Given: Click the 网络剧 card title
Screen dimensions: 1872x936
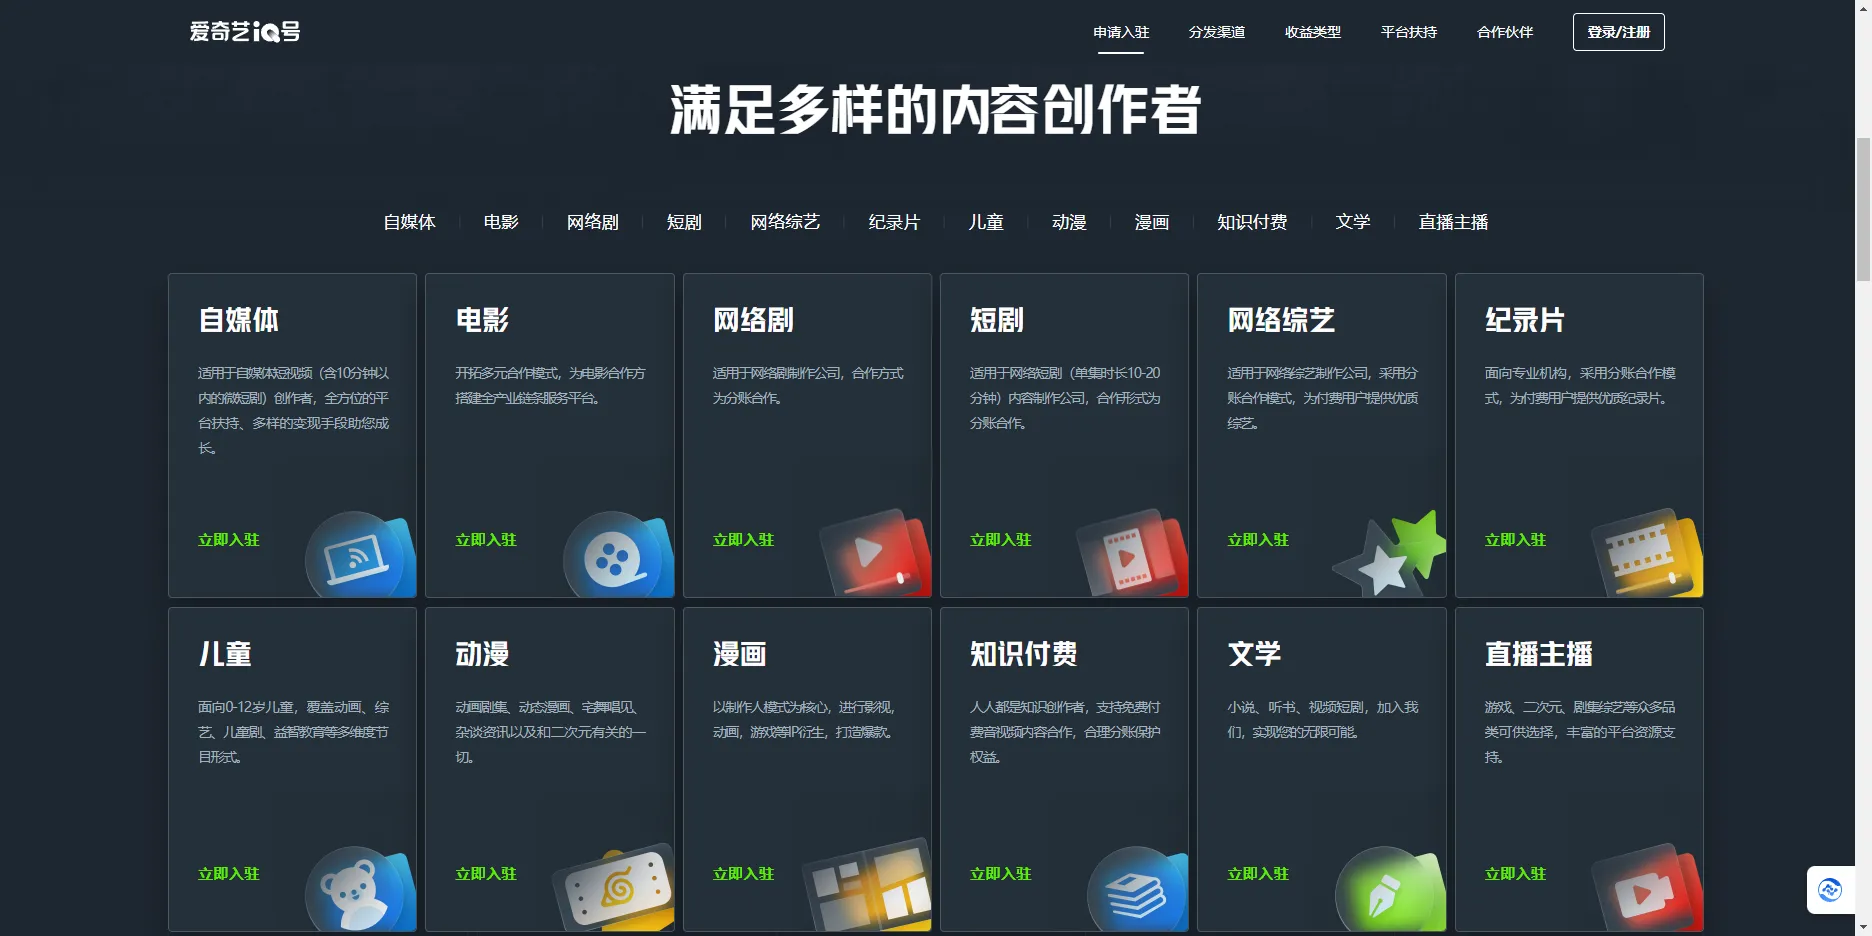Looking at the screenshot, I should [x=753, y=320].
